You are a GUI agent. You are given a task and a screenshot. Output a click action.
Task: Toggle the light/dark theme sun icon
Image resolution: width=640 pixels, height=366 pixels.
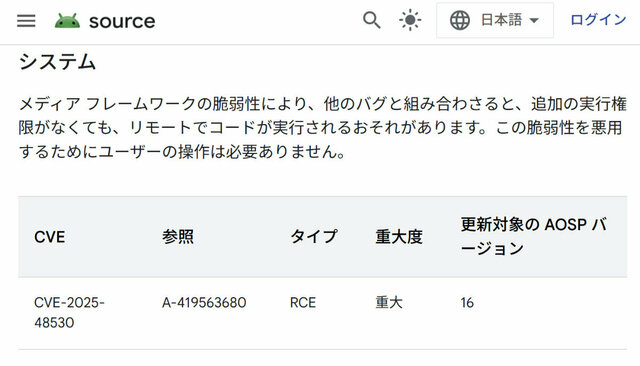pyautogui.click(x=410, y=20)
